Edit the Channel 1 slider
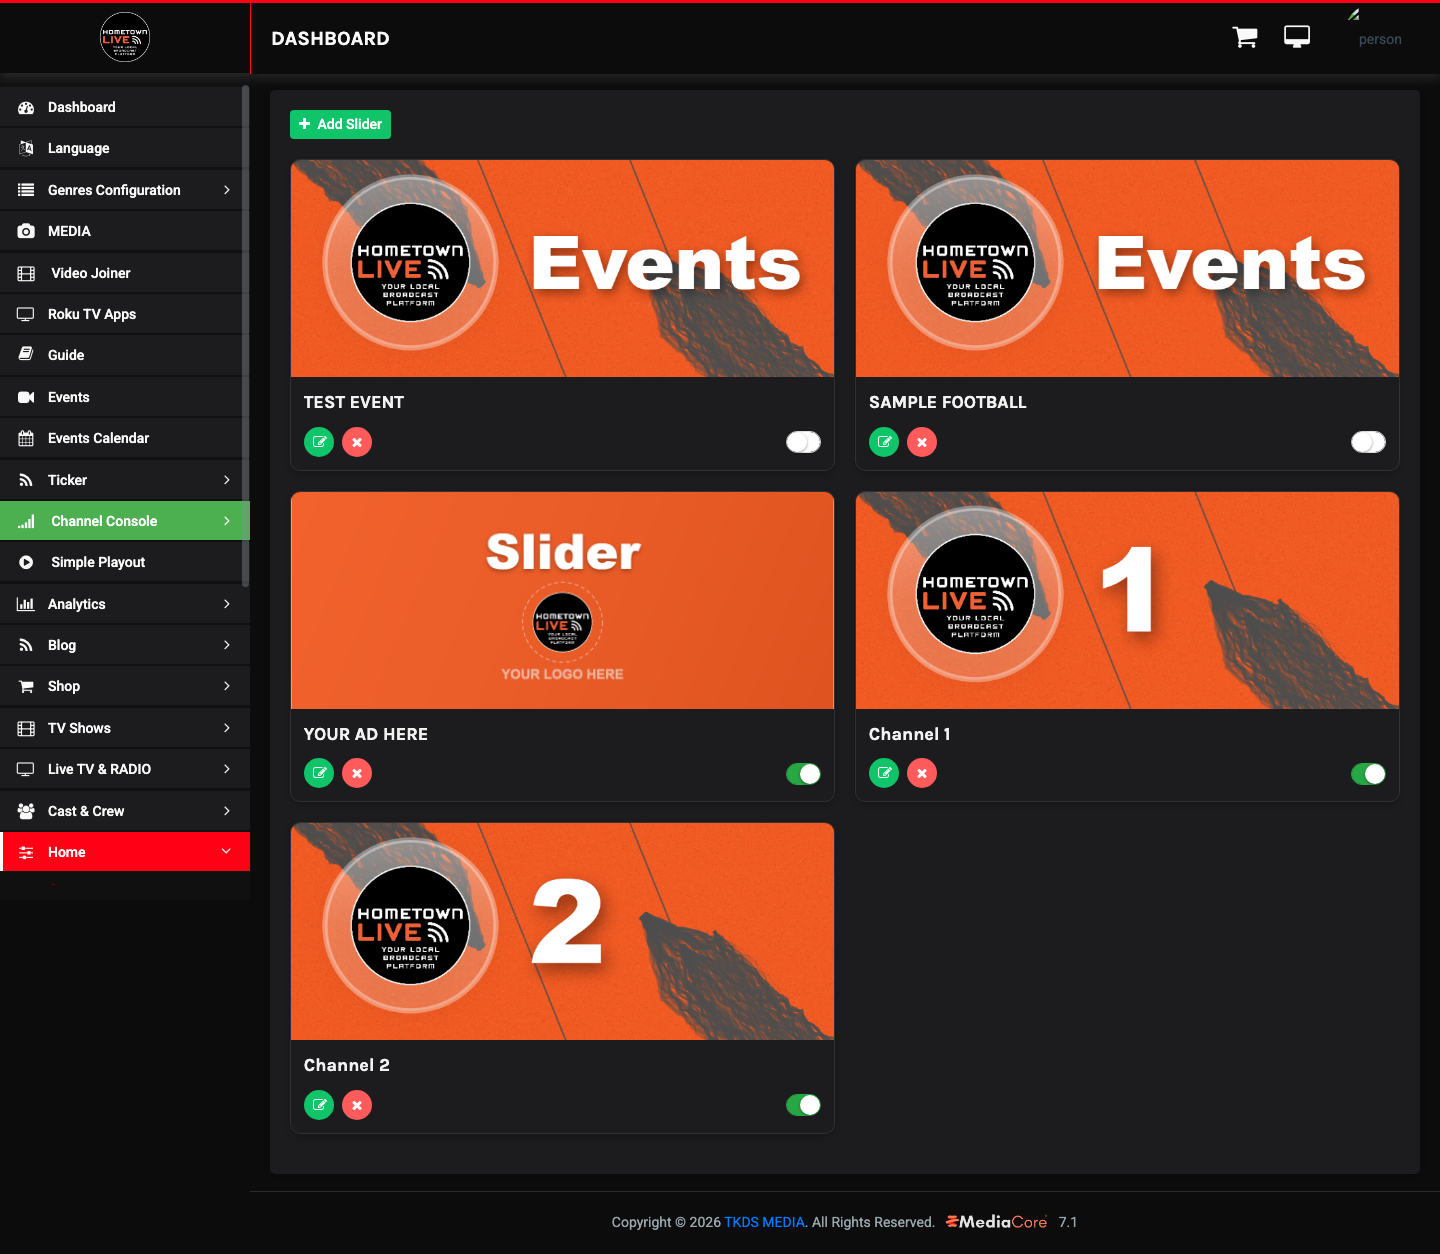 point(884,773)
